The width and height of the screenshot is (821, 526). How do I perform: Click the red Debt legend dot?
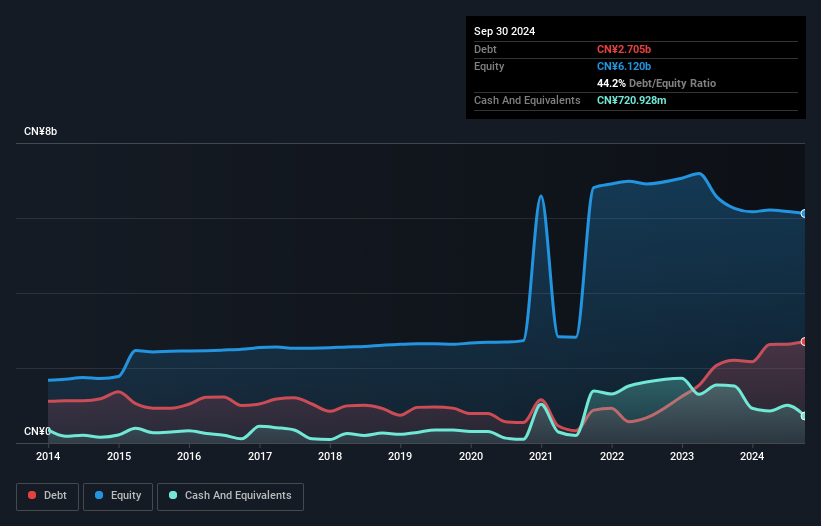point(32,495)
